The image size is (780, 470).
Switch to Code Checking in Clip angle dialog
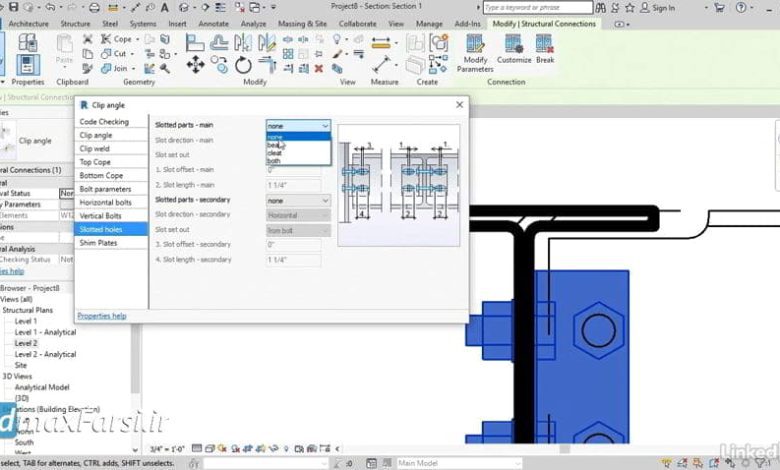click(x=111, y=122)
